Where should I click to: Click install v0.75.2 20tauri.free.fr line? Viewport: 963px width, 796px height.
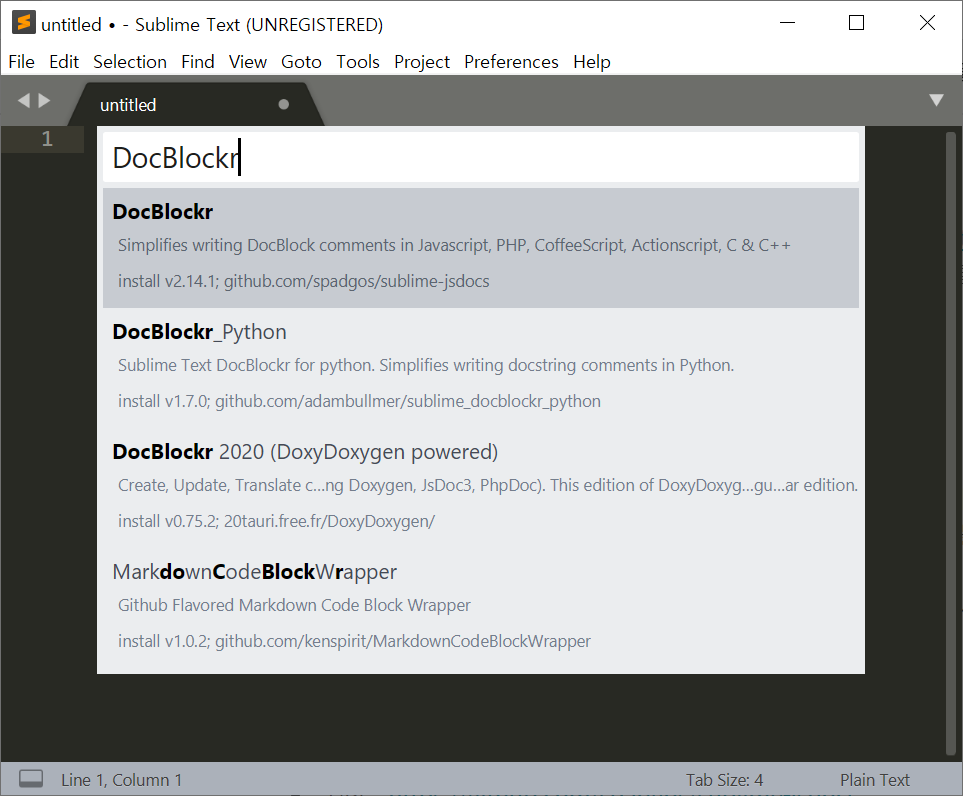[276, 521]
